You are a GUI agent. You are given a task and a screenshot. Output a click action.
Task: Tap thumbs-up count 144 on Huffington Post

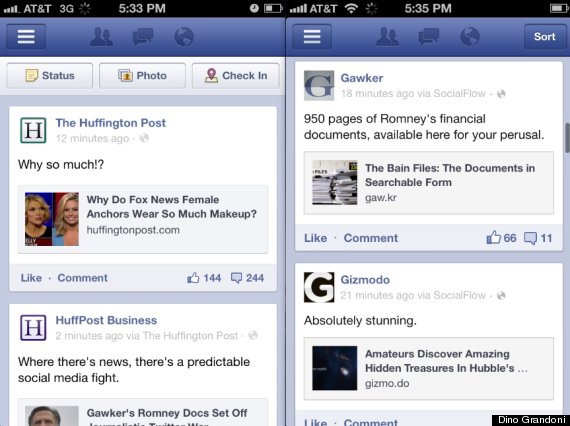click(204, 278)
